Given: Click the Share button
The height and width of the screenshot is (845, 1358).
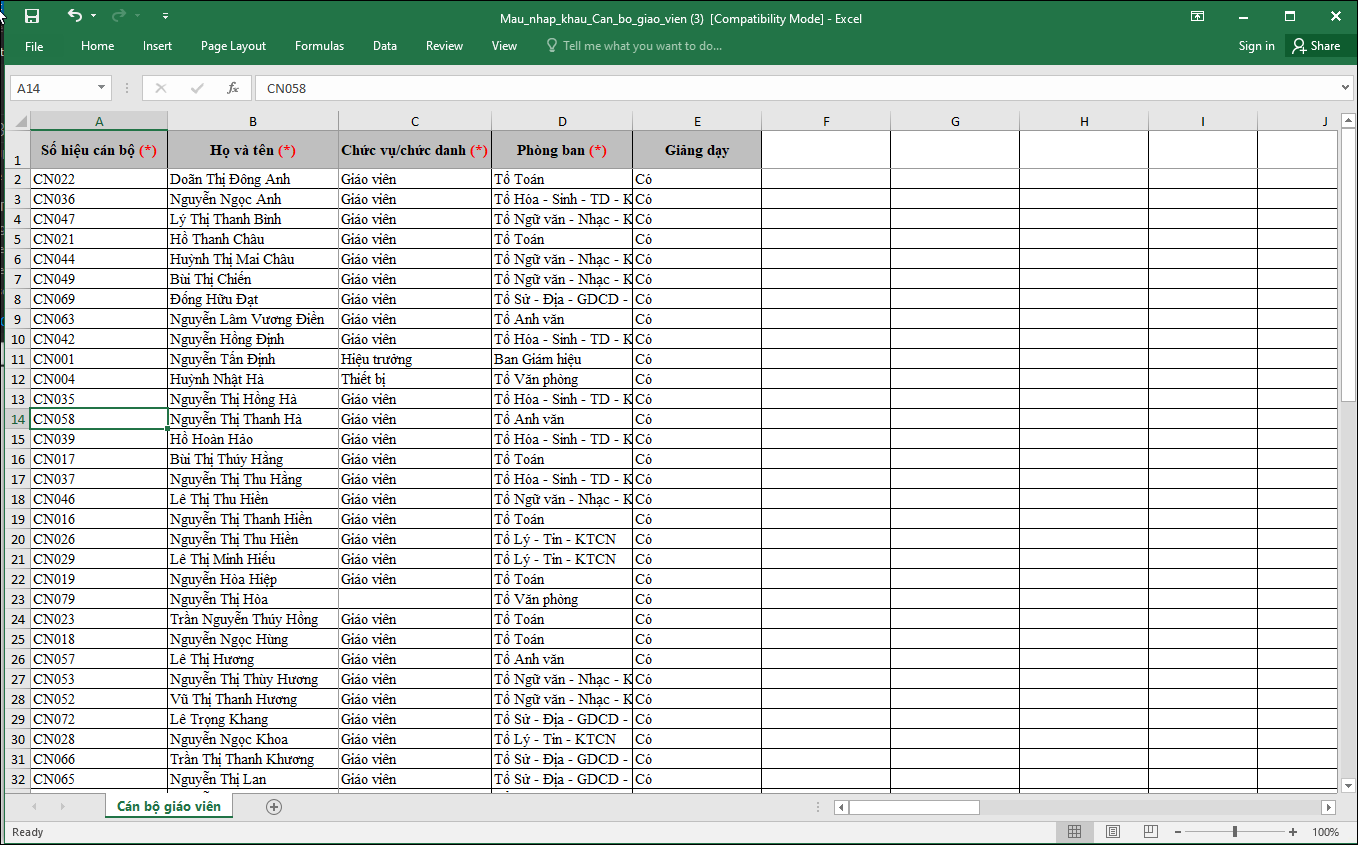Looking at the screenshot, I should tap(1316, 46).
